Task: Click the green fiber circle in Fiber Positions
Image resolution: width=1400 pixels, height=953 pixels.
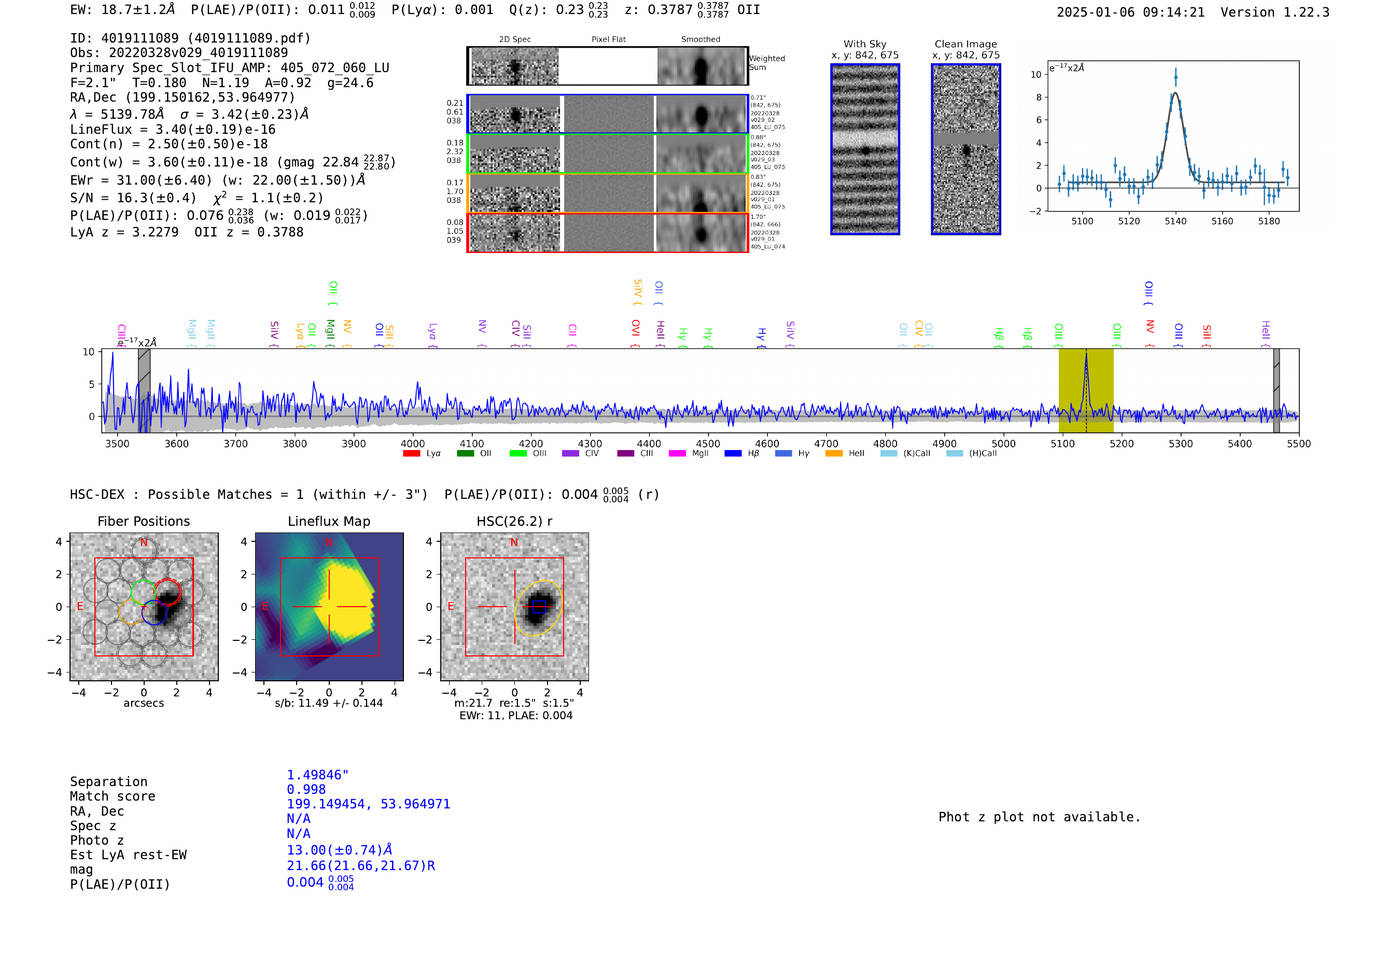Action: [x=143, y=592]
